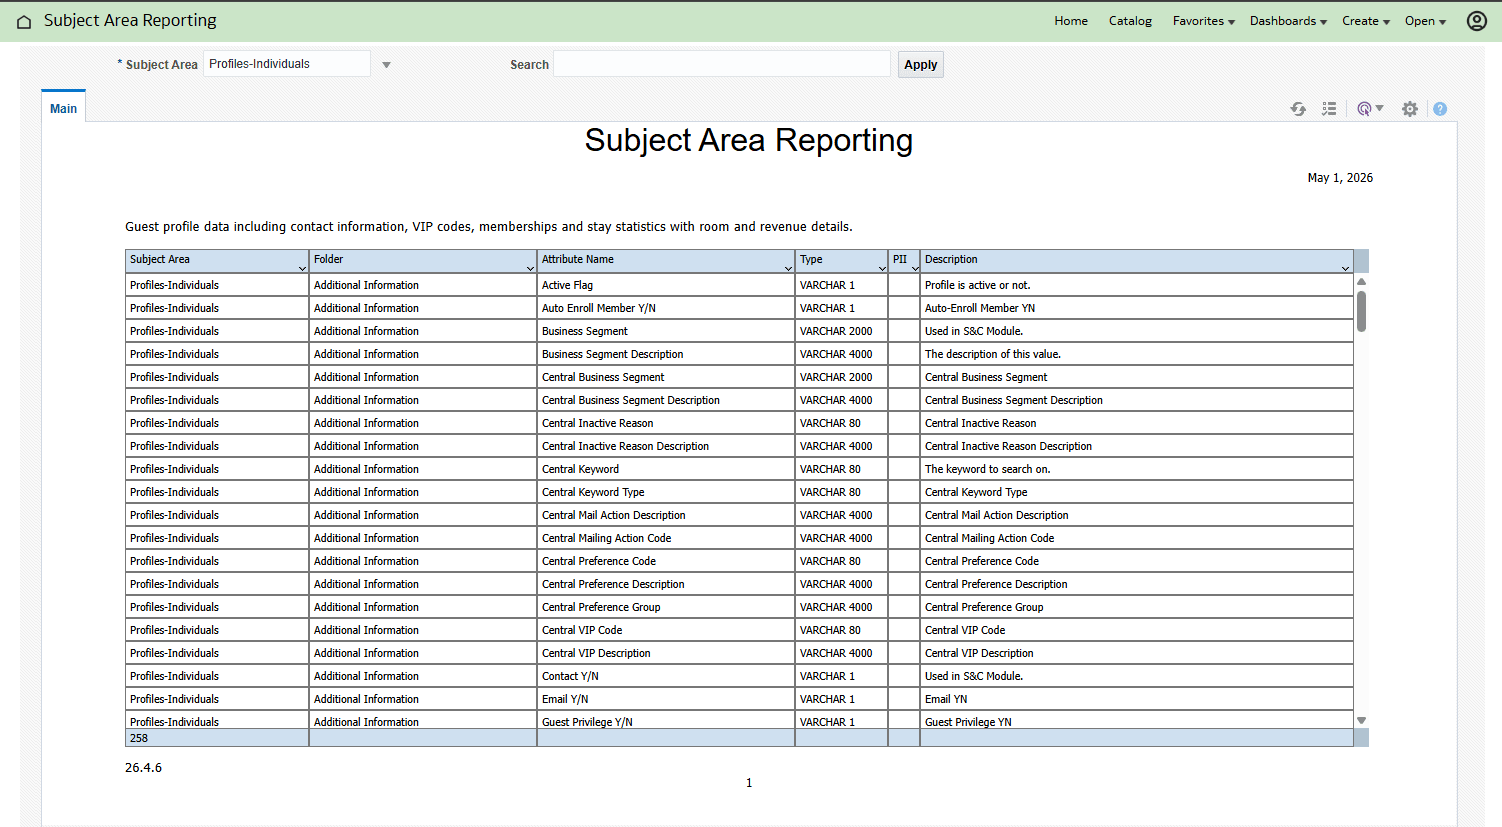1502x827 pixels.
Task: Open Description column header dropdown arrow
Action: pos(1345,268)
